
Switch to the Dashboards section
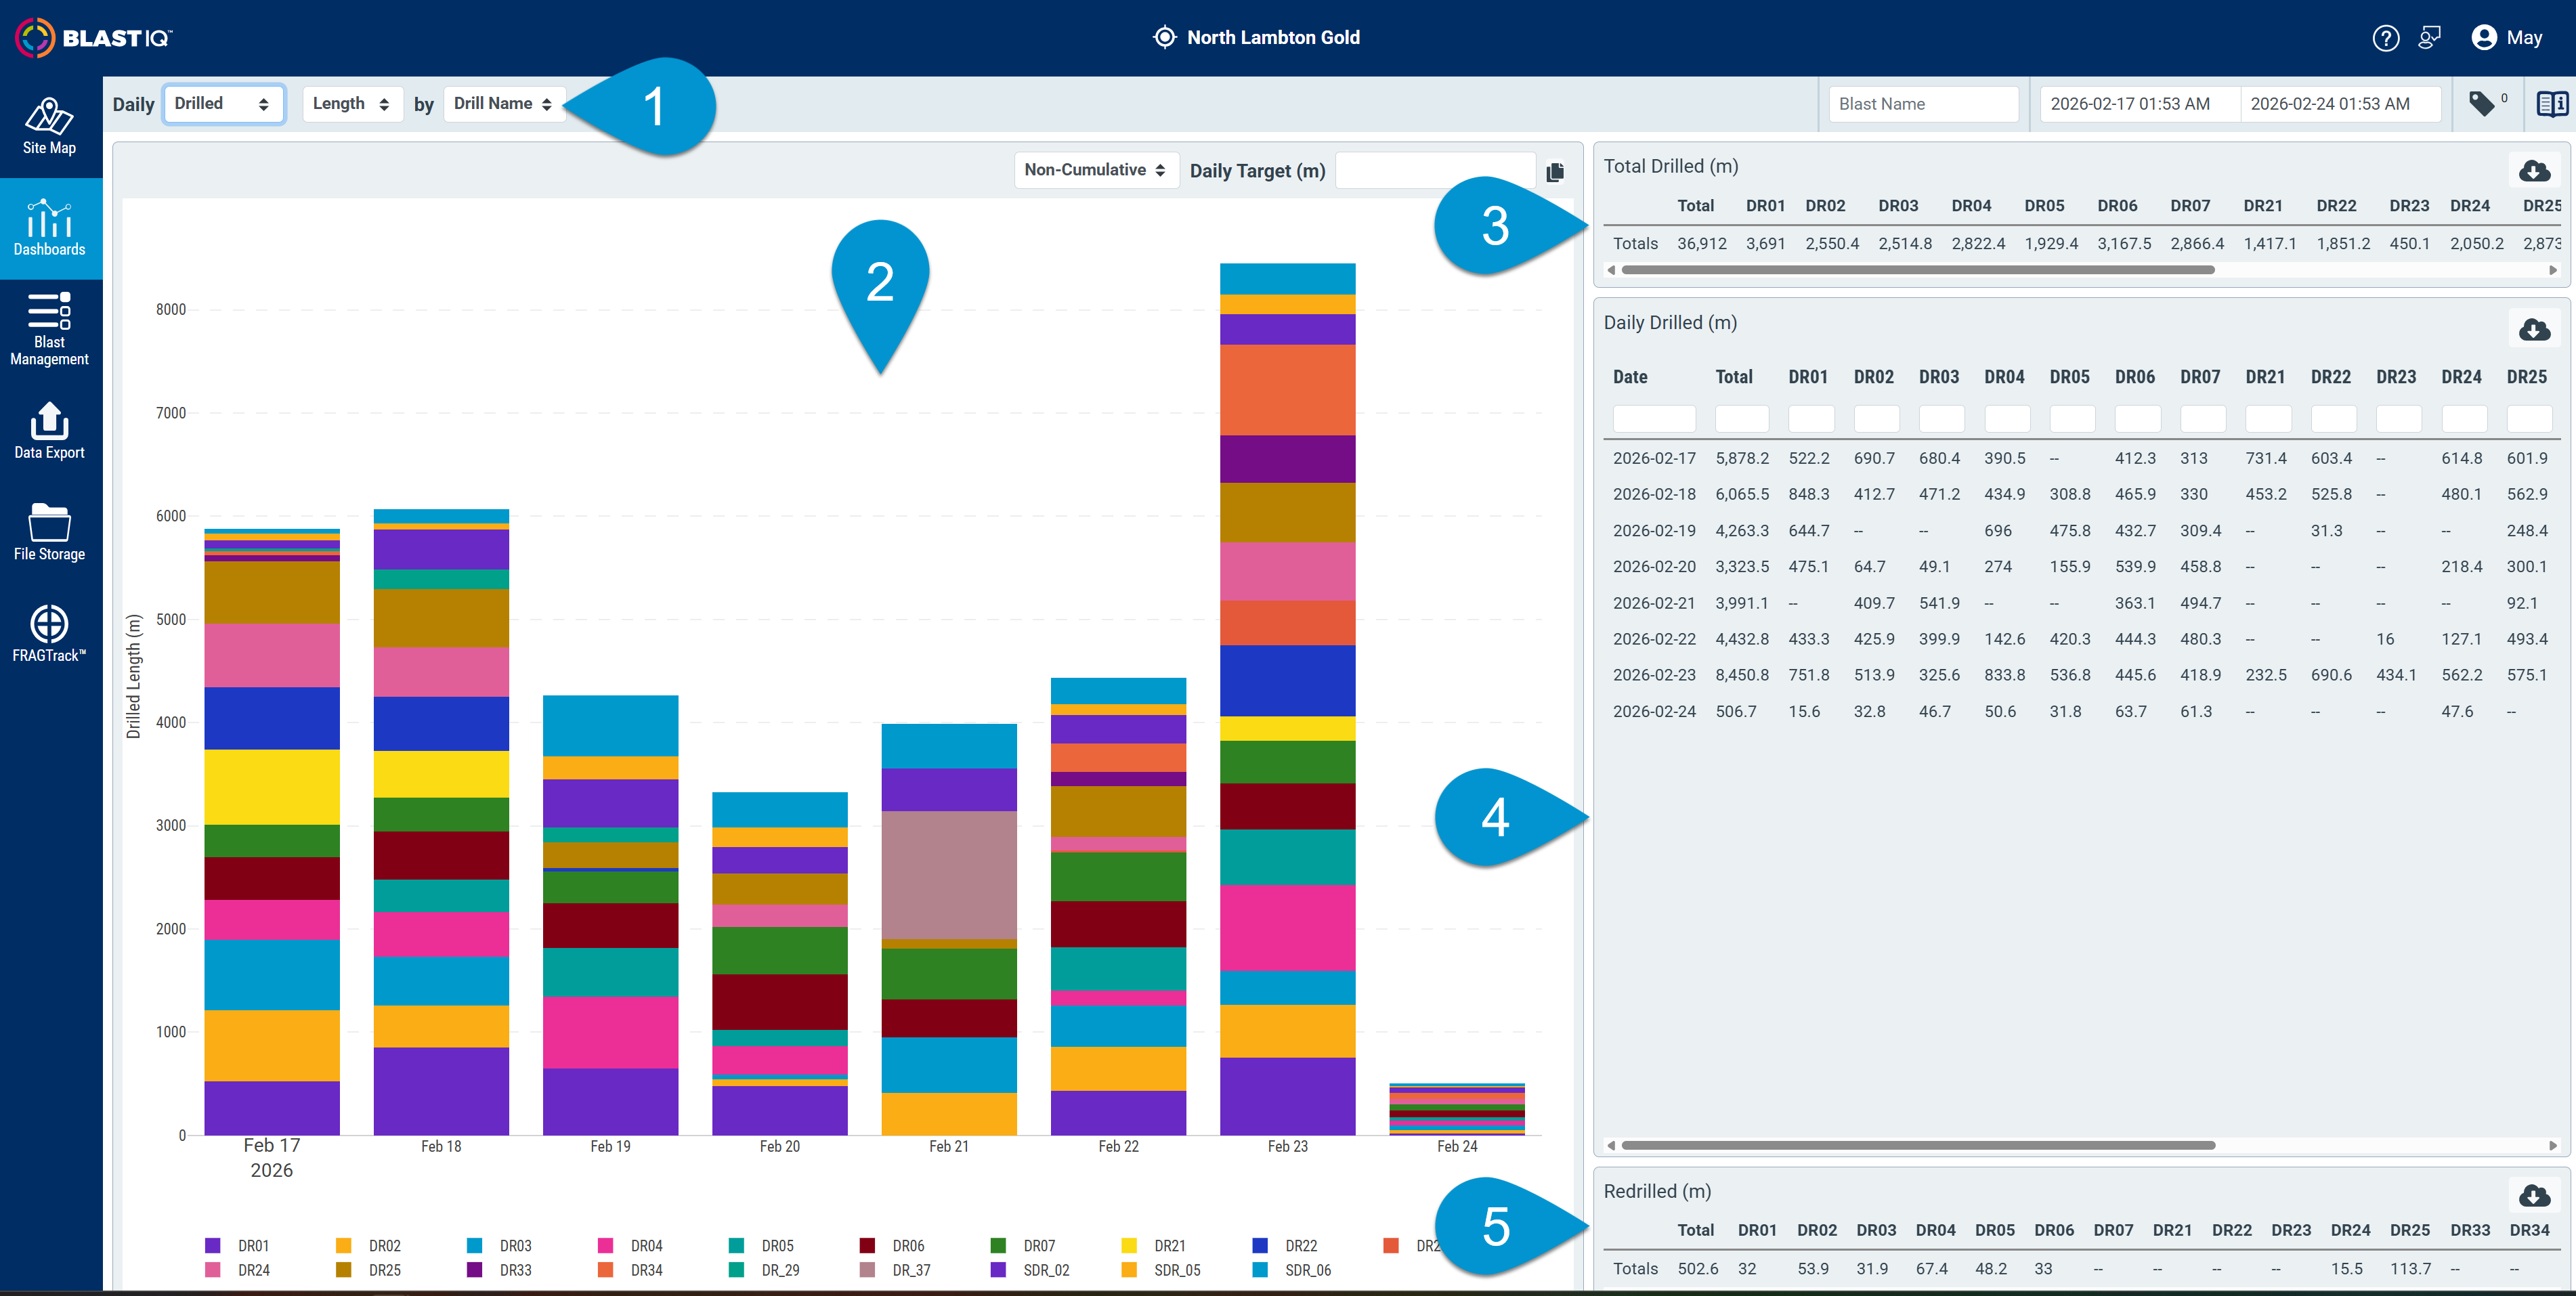(x=50, y=228)
